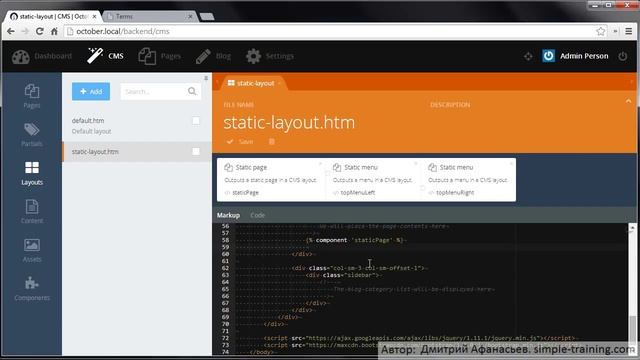Go to browser home page
This screenshot has height=360, width=640.
(x=54, y=31)
